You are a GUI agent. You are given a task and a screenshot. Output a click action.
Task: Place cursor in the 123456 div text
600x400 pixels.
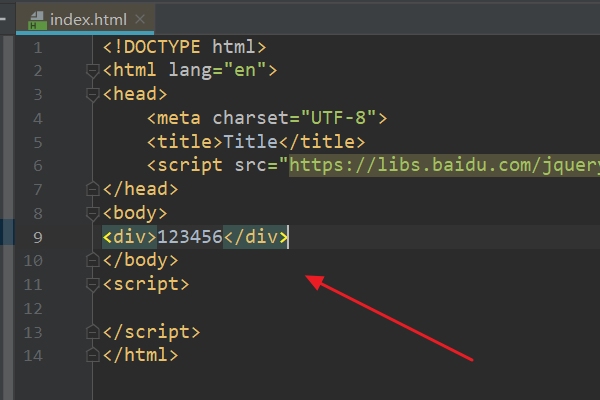(189, 237)
